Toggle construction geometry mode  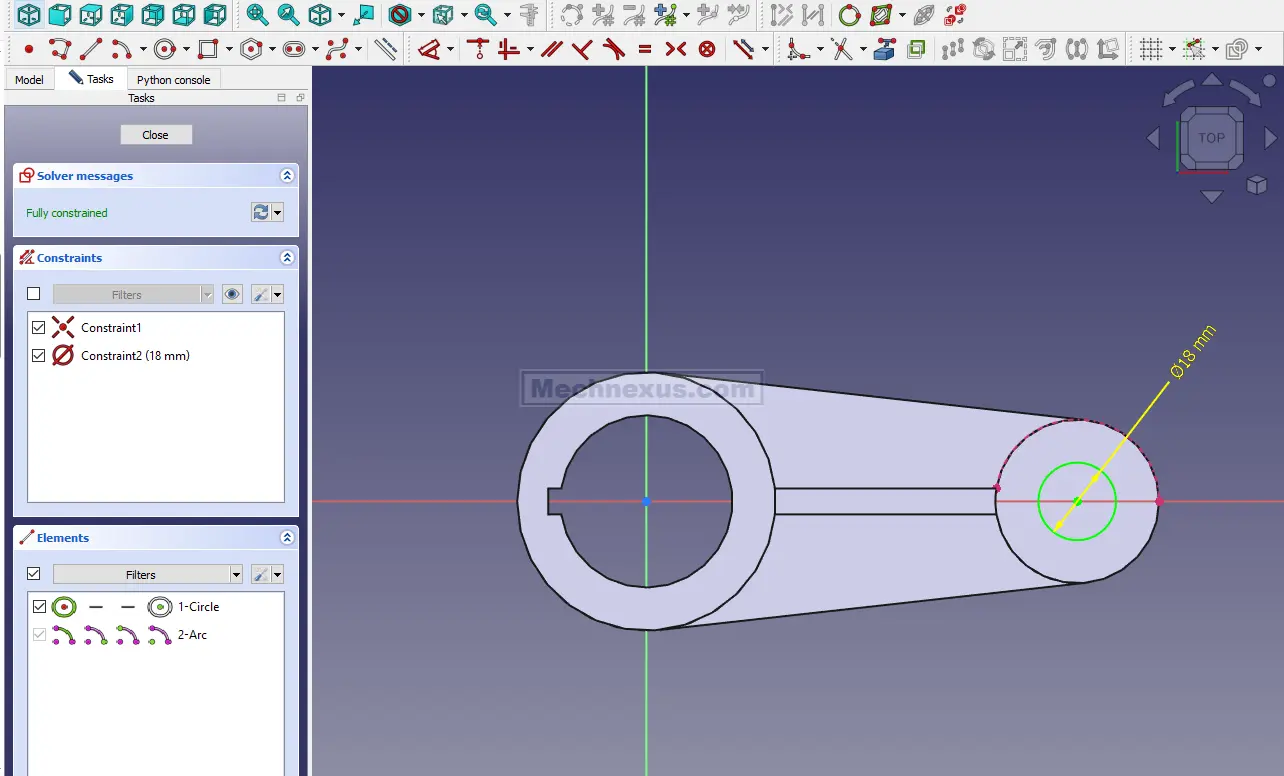(385, 49)
